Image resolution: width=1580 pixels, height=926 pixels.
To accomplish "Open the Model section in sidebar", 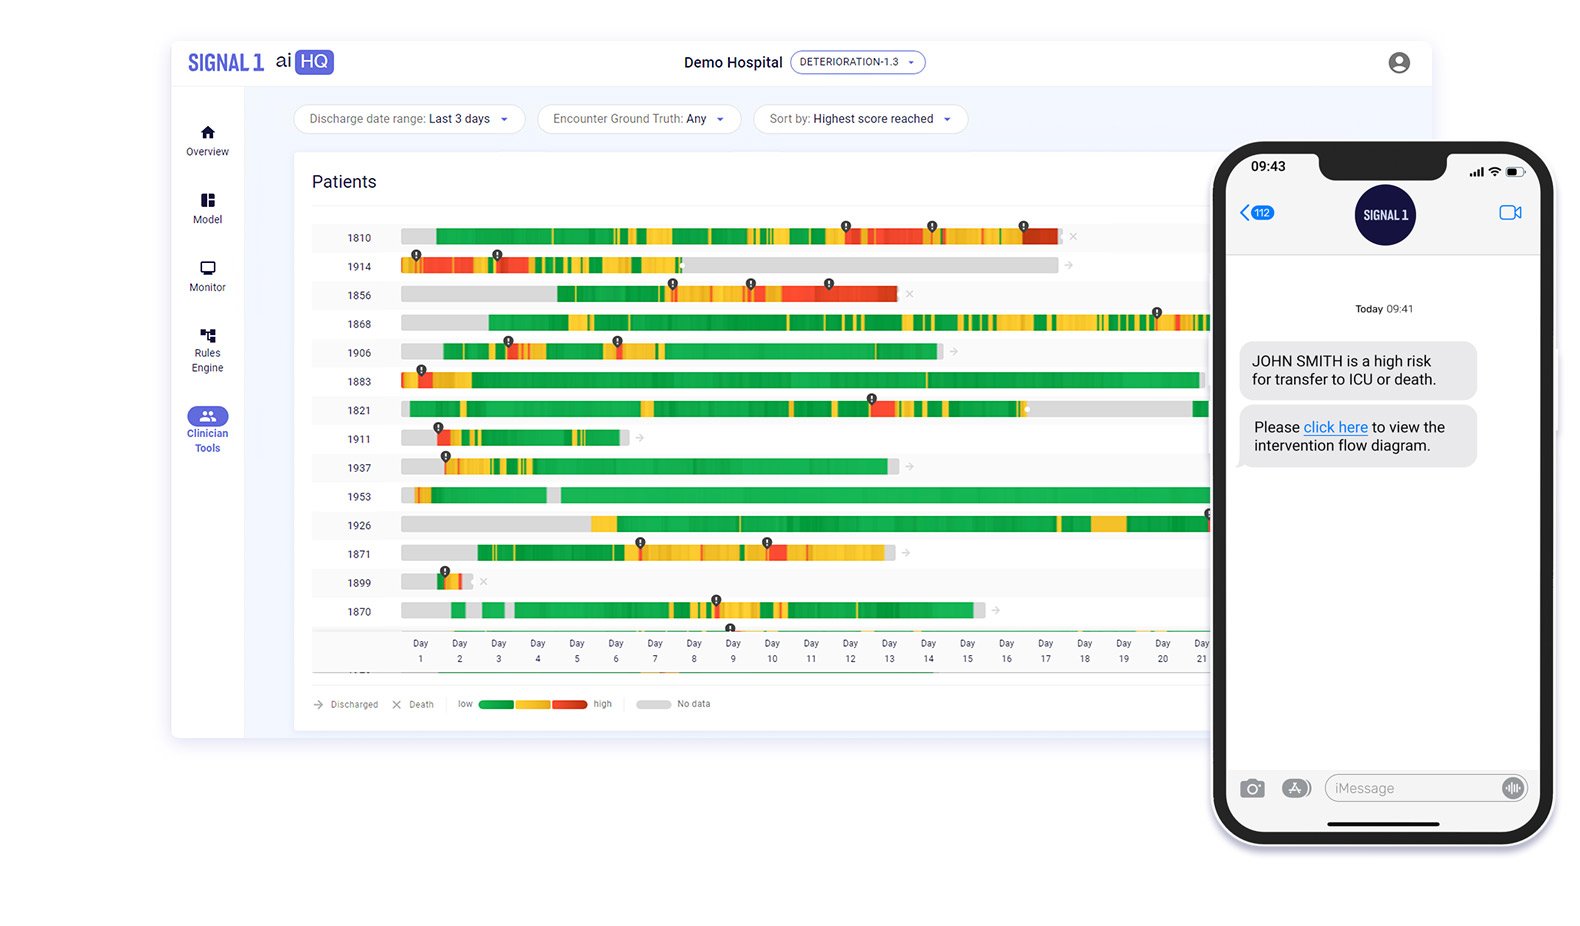I will pyautogui.click(x=207, y=201).
